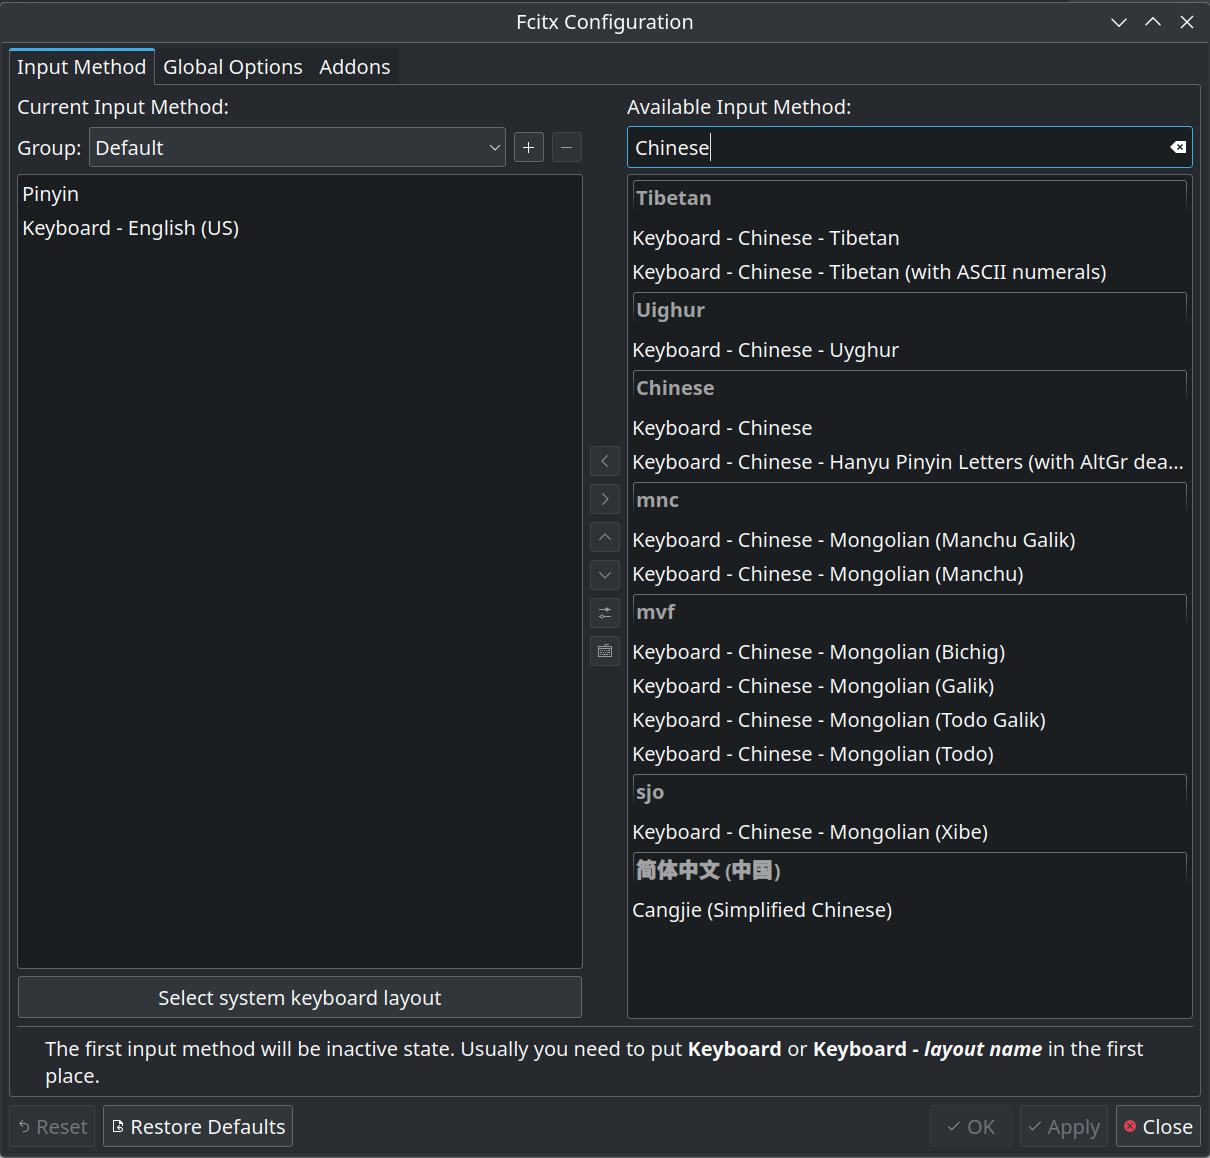The height and width of the screenshot is (1158, 1210).
Task: Click the sjo group header
Action: coord(910,792)
